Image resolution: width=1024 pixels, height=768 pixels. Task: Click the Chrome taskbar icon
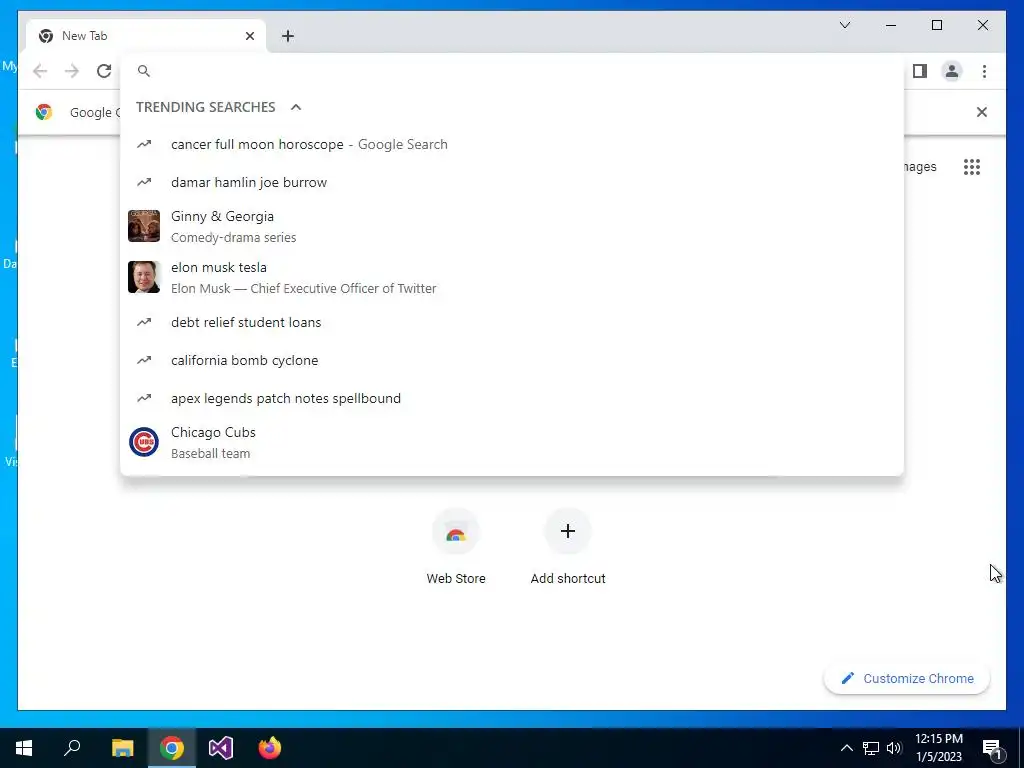172,748
